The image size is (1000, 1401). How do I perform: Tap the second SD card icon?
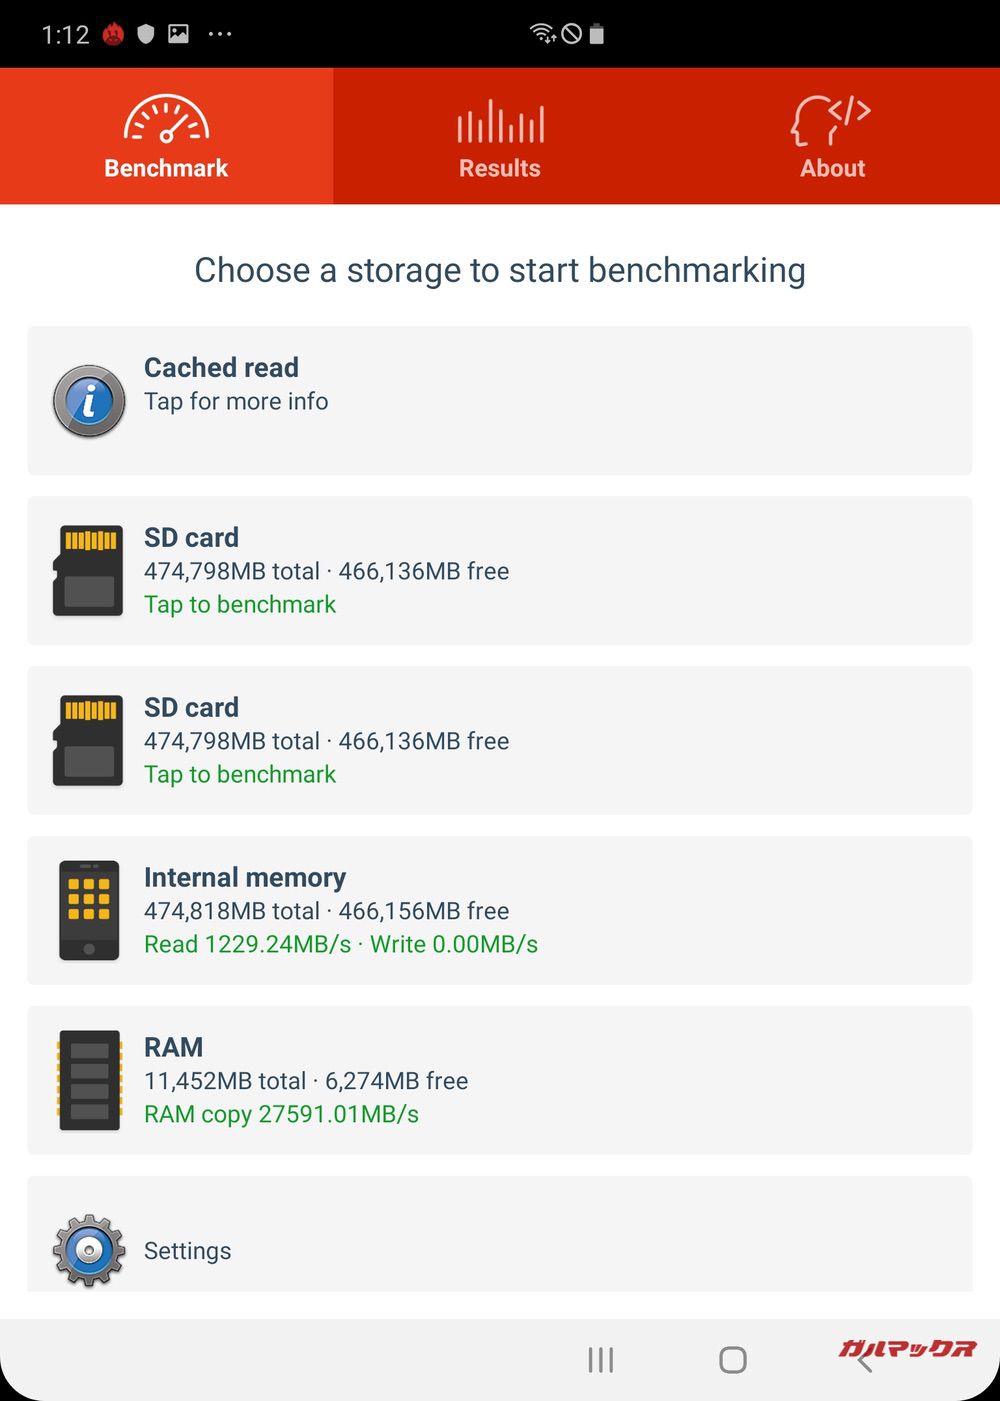[x=89, y=741]
